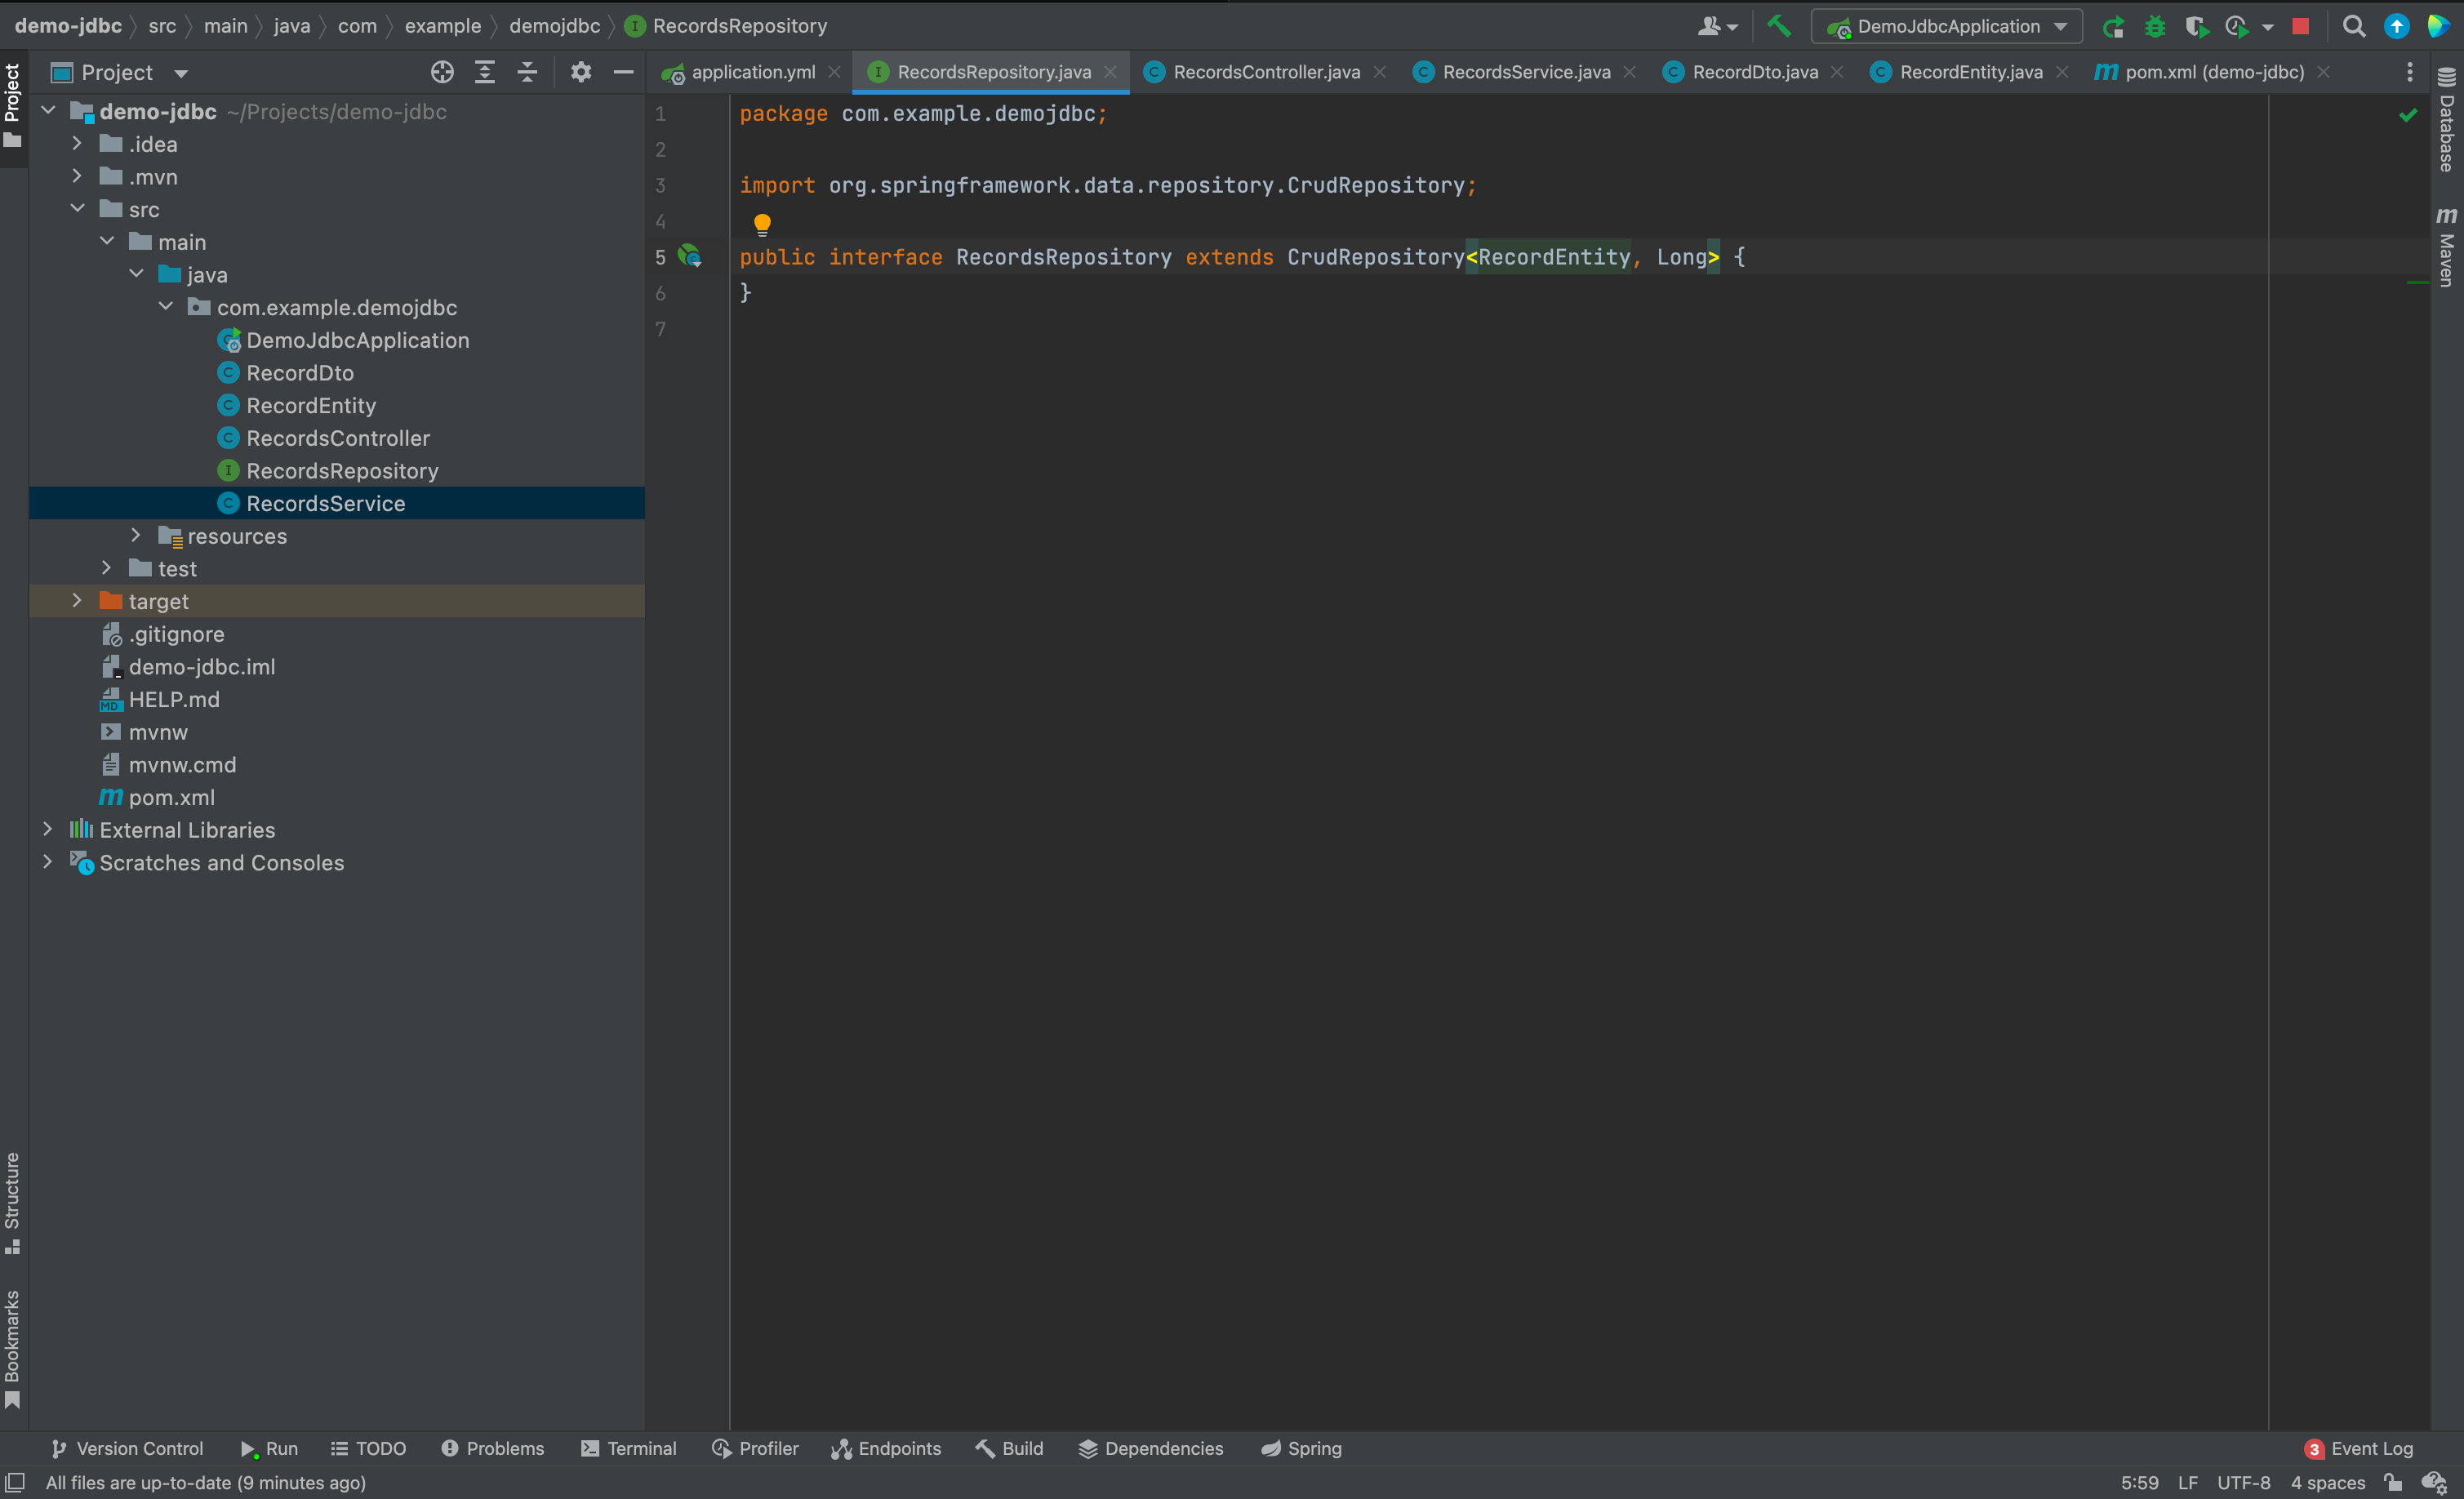Screen dimensions: 2464x1499
Task: Toggle the read-only lock icon in the status bar
Action: point(2393,1482)
